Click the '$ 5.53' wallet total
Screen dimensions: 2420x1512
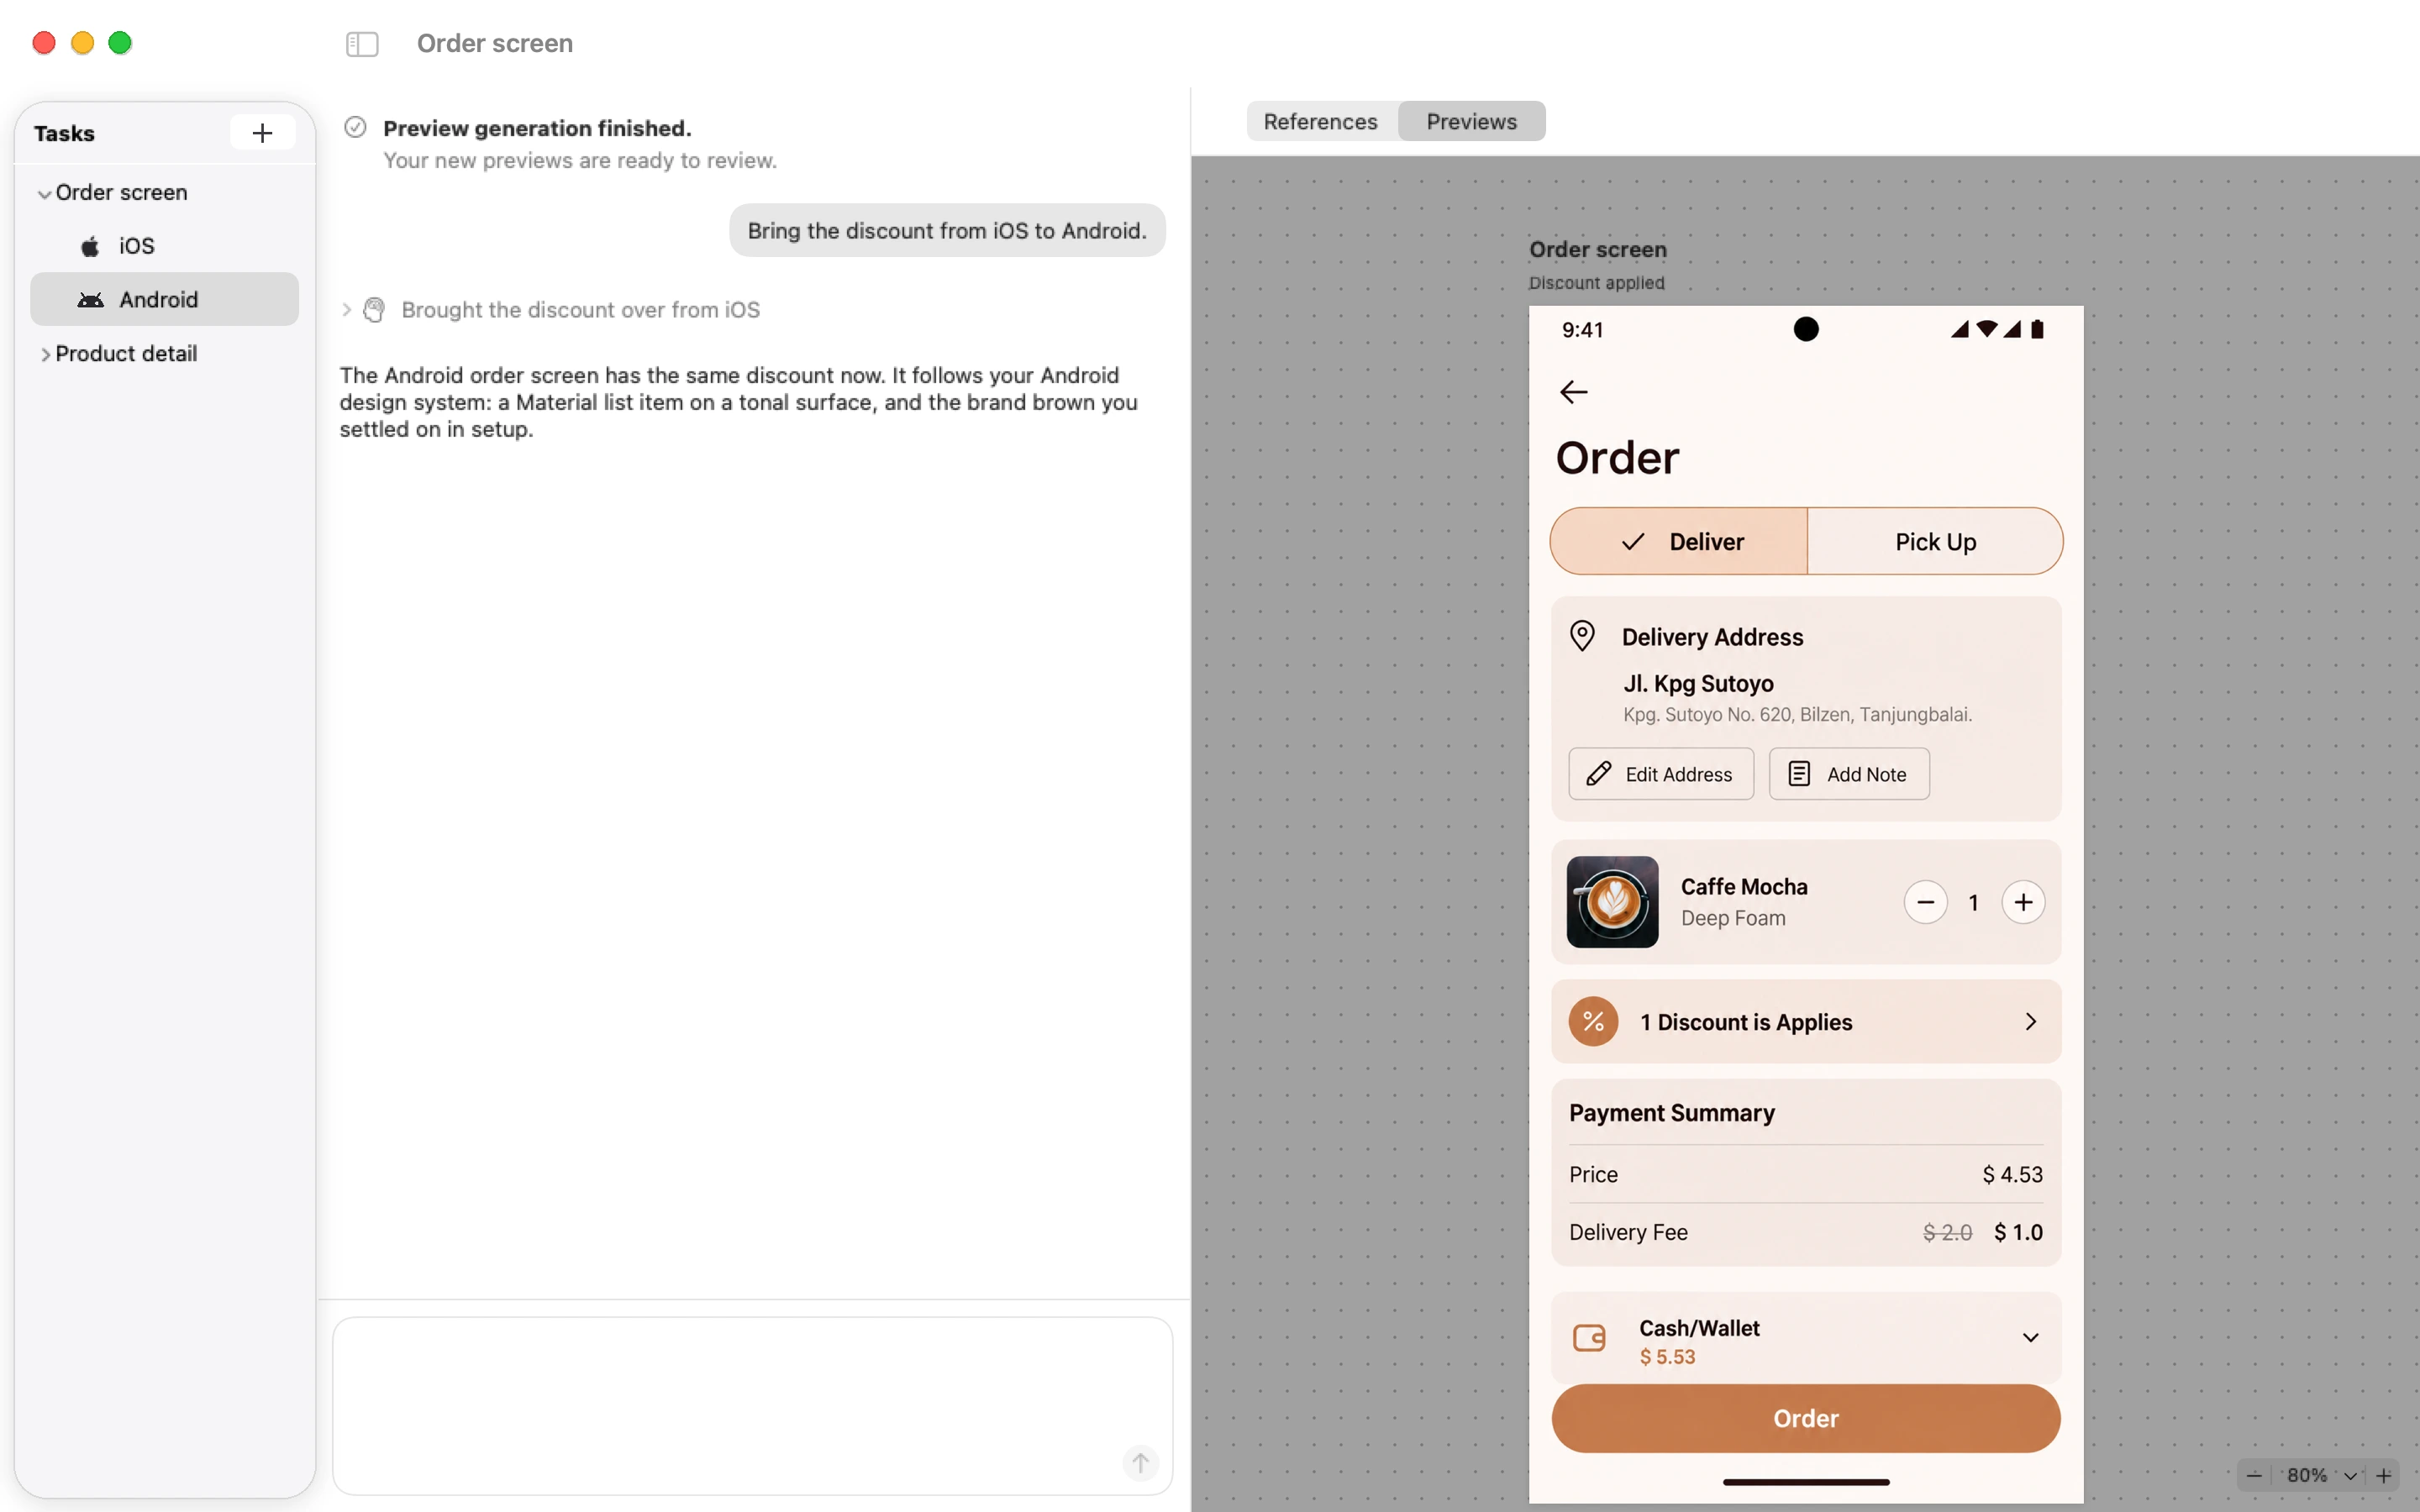tap(1667, 1357)
